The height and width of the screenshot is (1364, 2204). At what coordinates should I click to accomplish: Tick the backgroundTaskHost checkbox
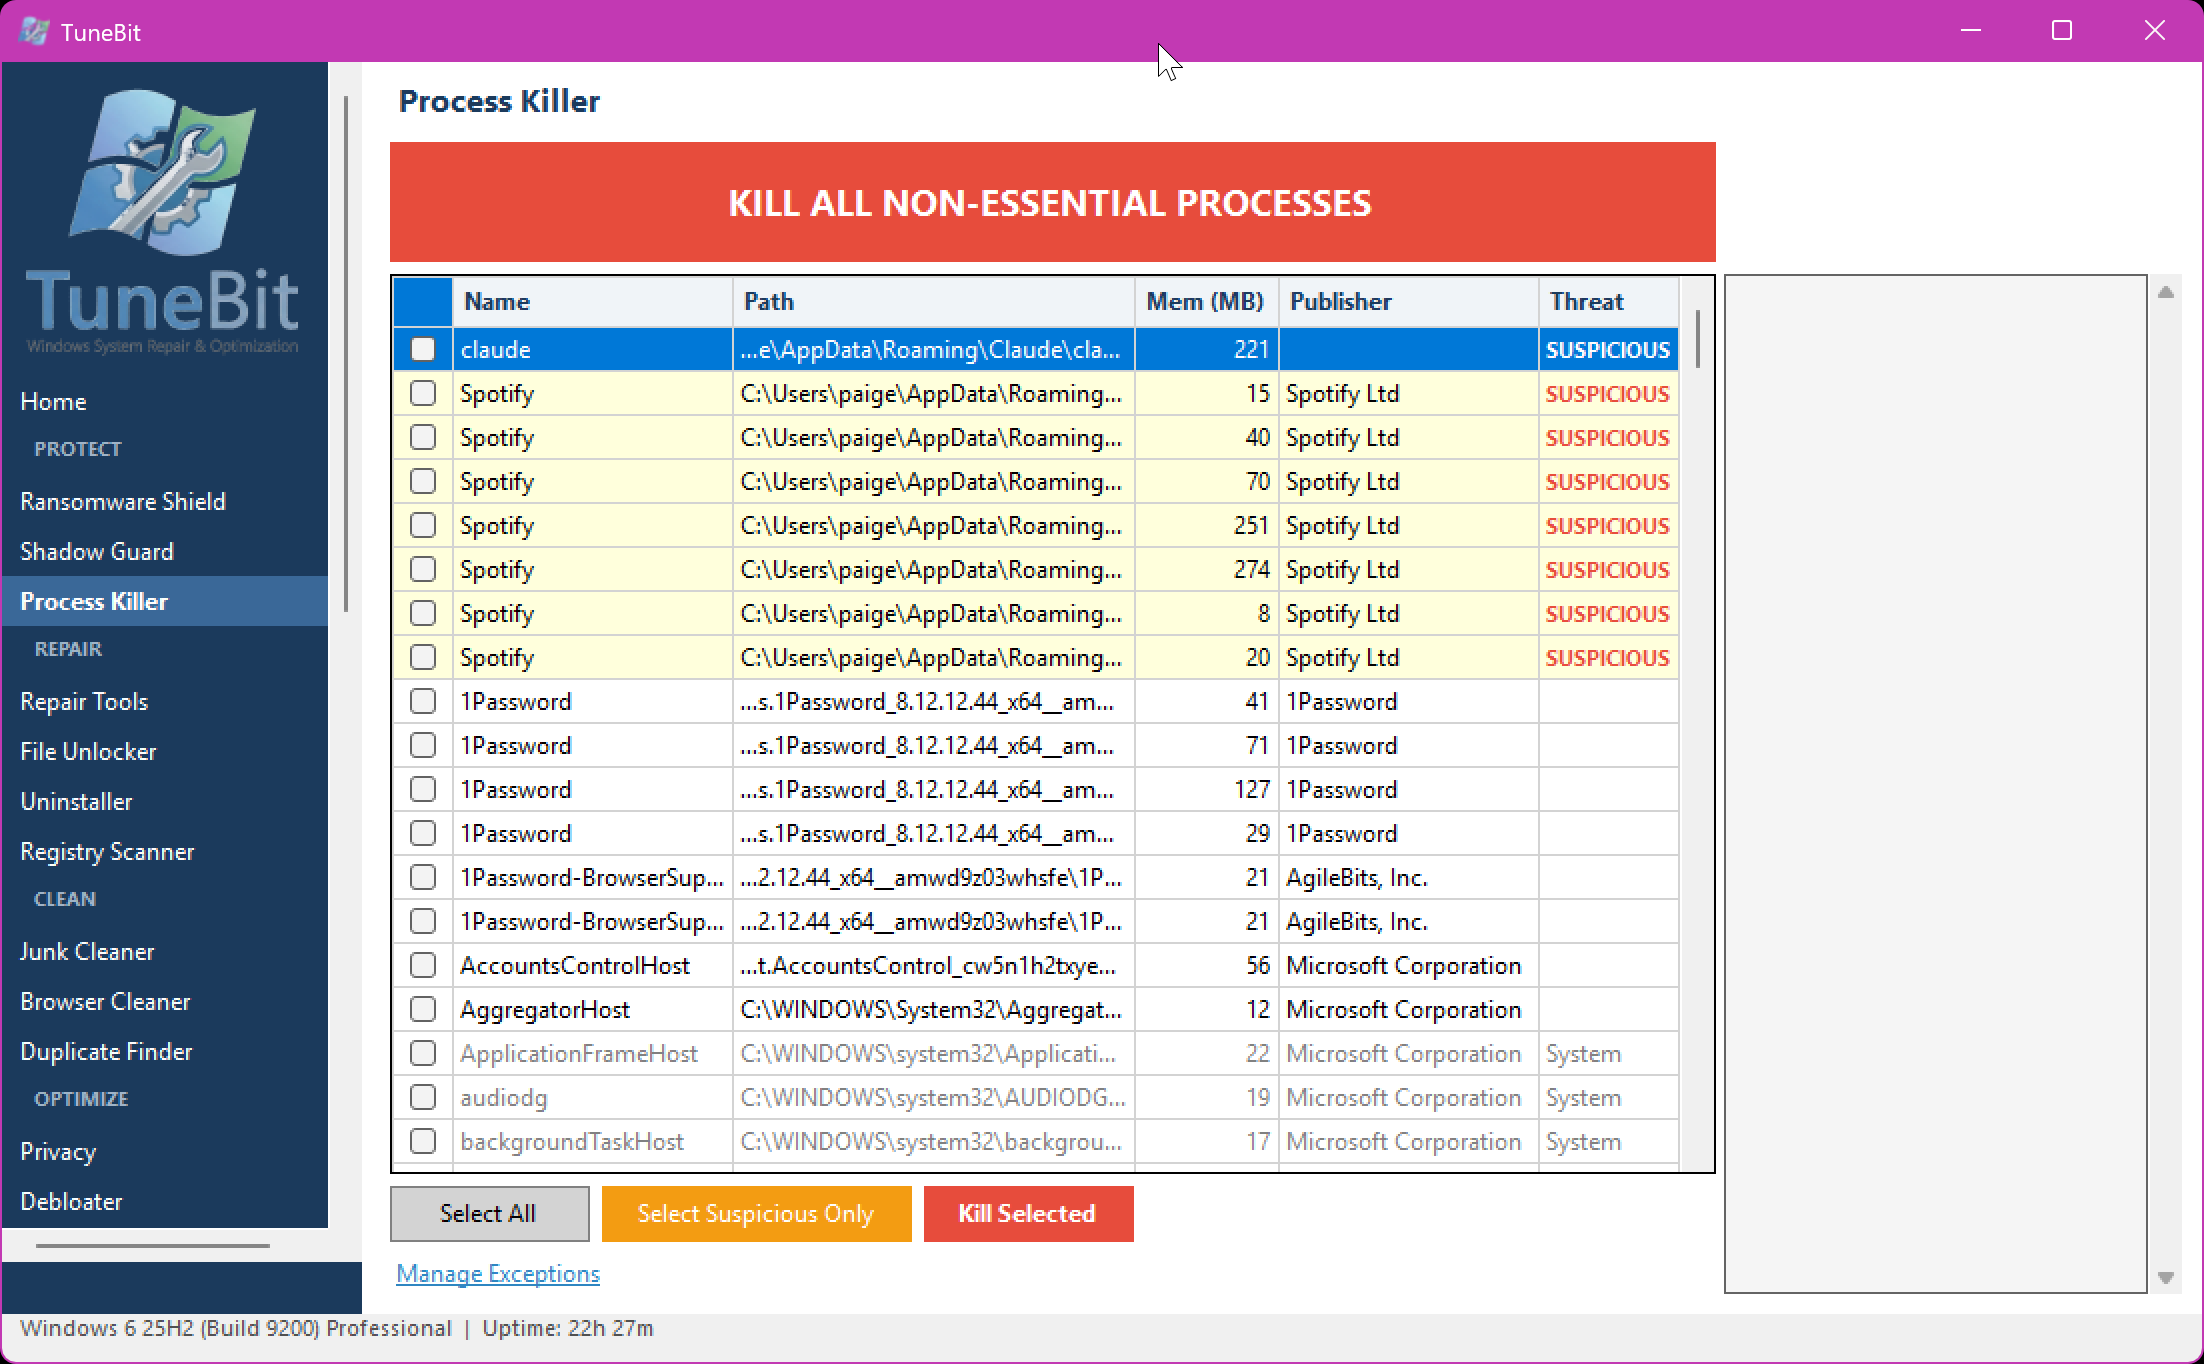pyautogui.click(x=423, y=1141)
